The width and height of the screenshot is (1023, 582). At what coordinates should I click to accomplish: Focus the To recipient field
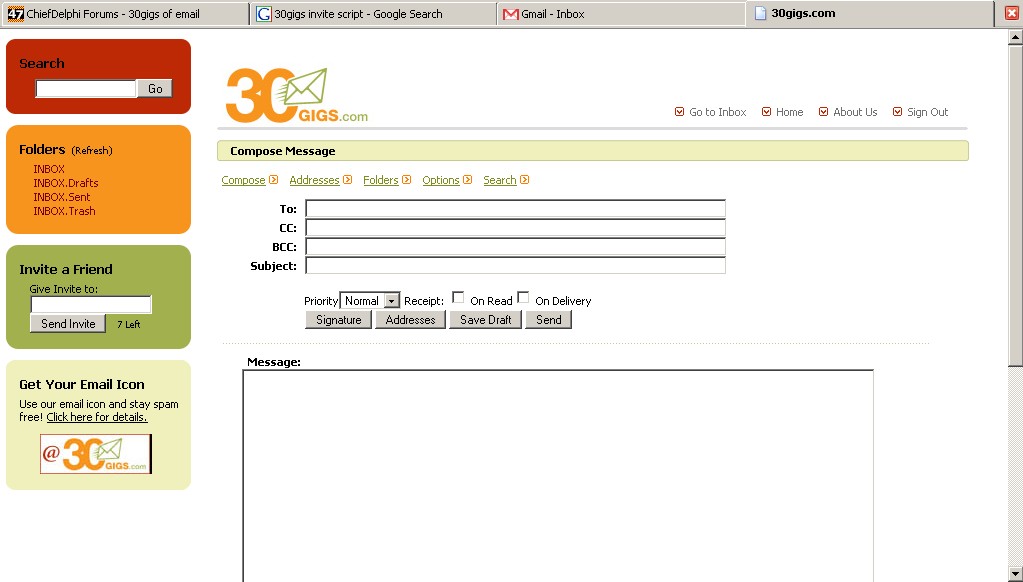click(x=515, y=209)
